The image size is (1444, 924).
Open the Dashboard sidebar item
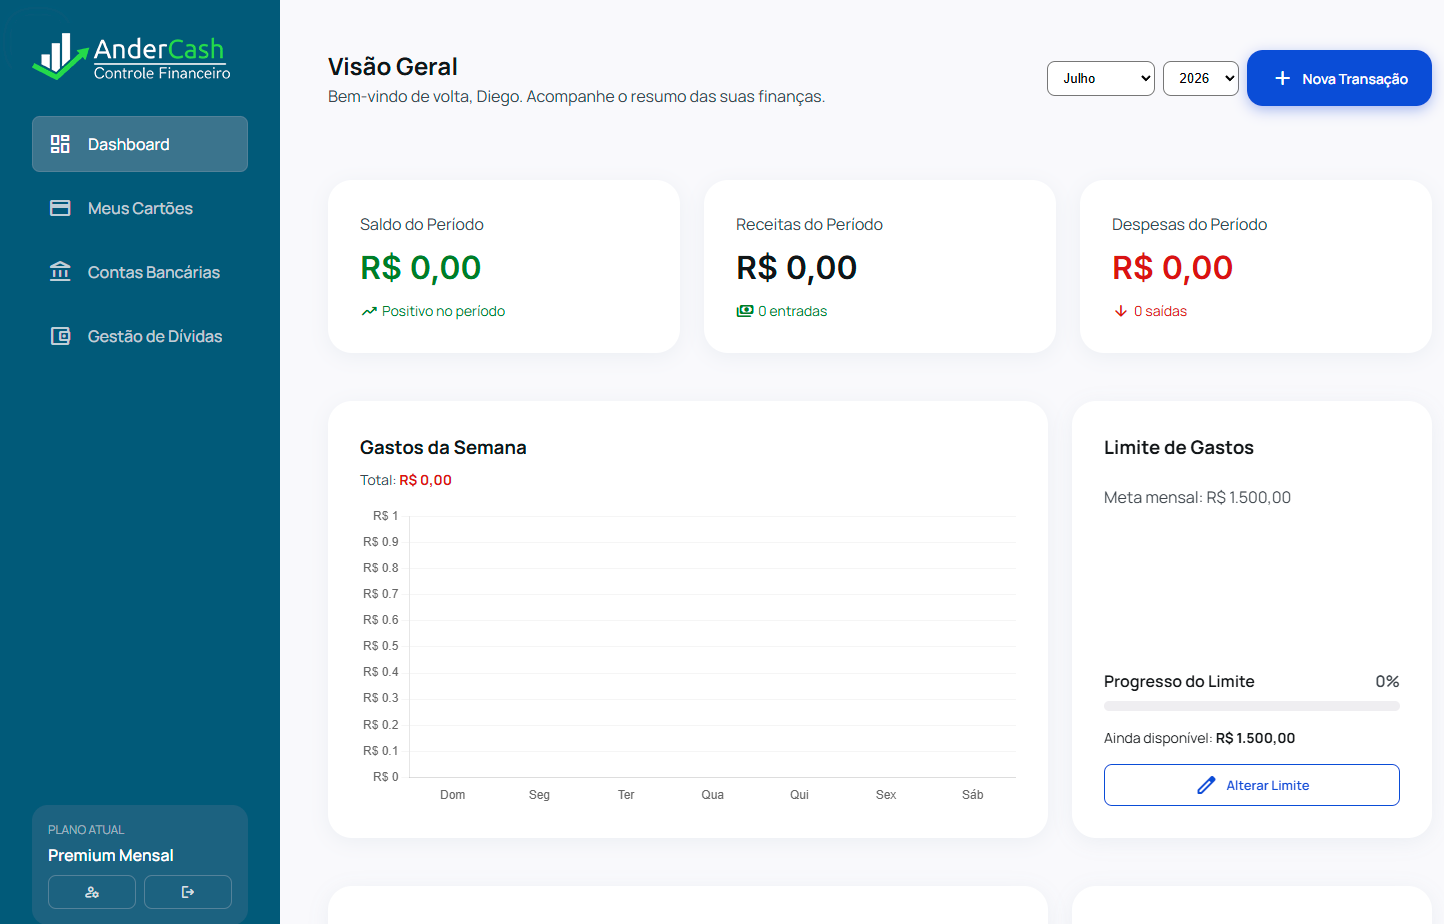[x=140, y=144]
